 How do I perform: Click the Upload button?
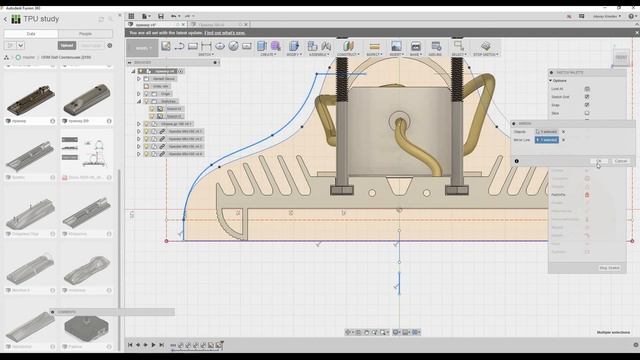click(x=67, y=45)
